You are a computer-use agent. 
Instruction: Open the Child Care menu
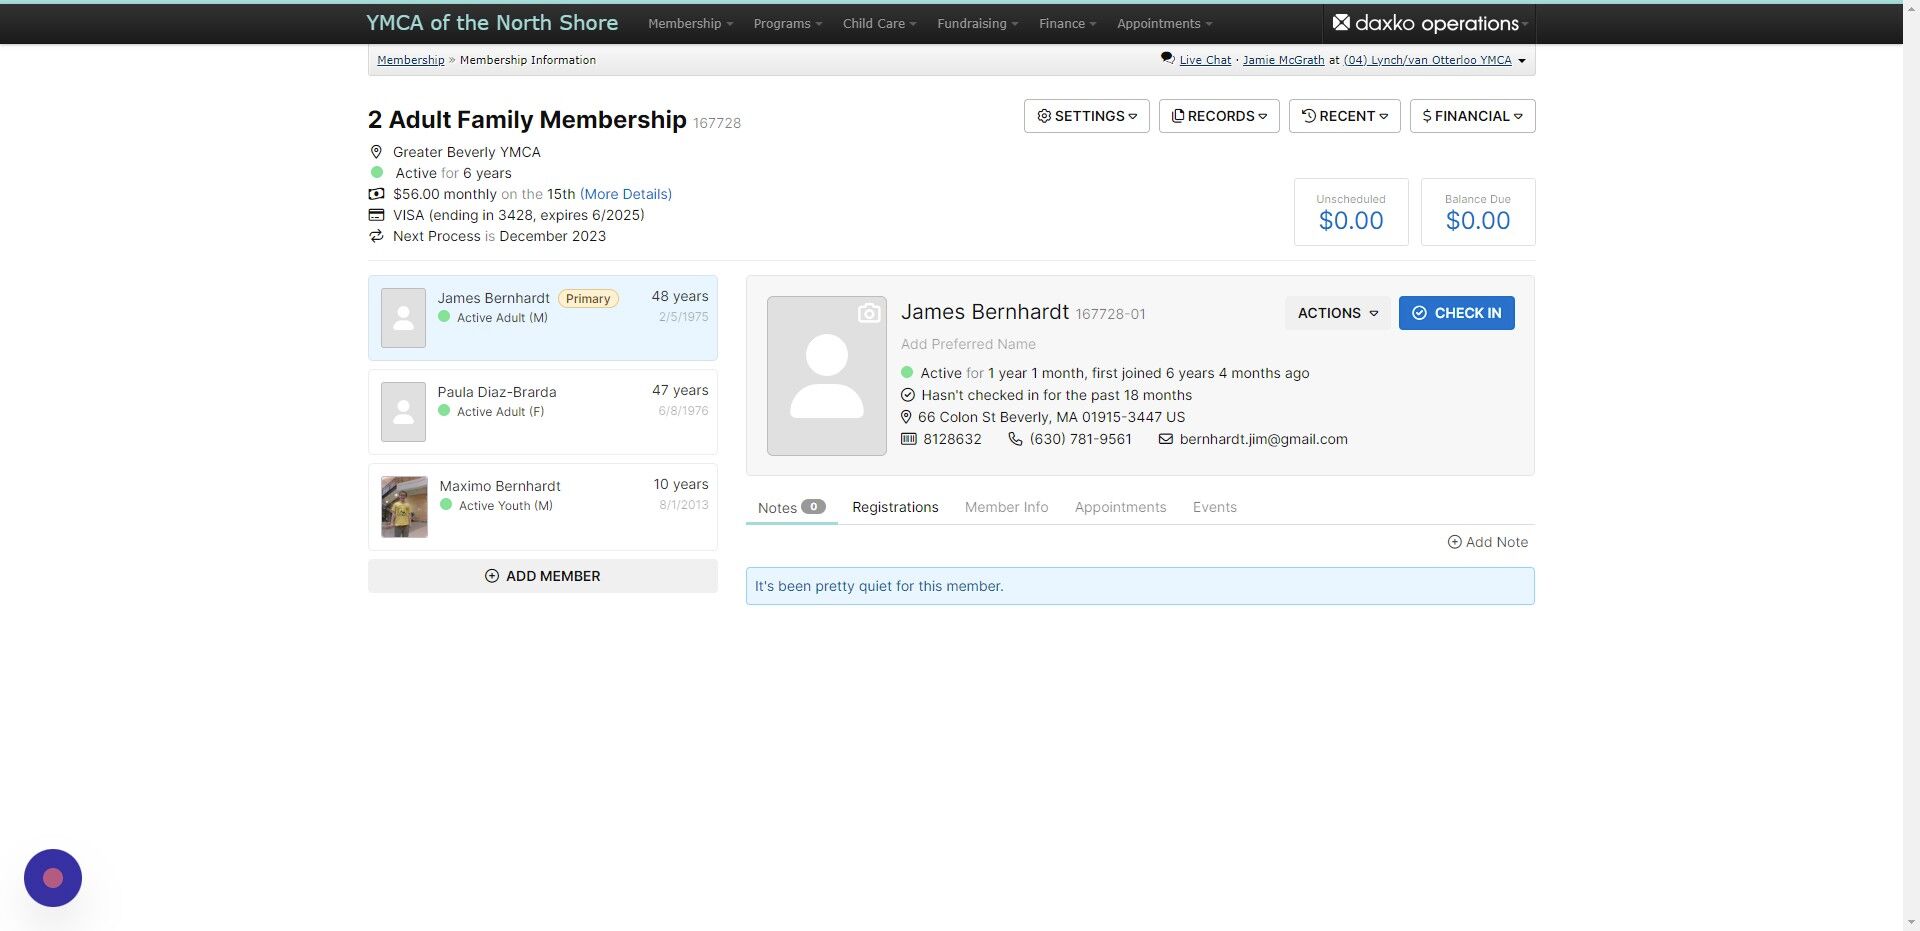click(879, 23)
